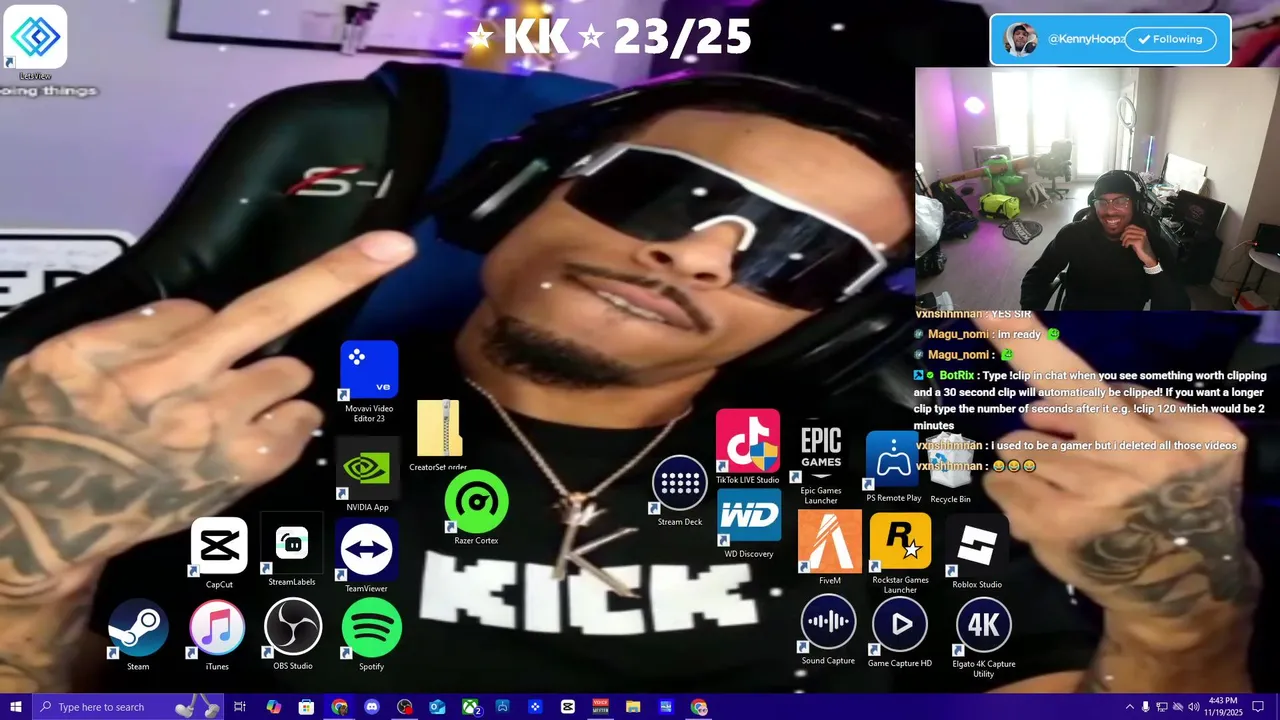The width and height of the screenshot is (1280, 720).
Task: Launch the CapCut desktop shortcut
Action: point(219,553)
